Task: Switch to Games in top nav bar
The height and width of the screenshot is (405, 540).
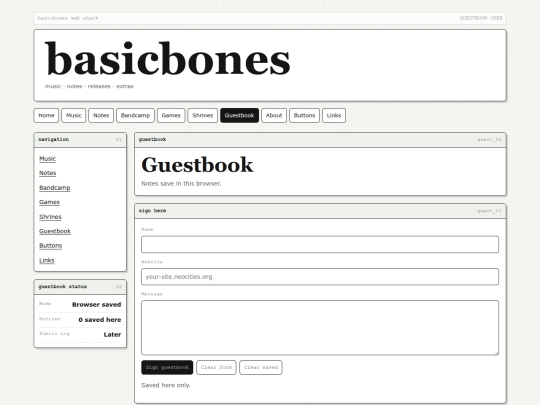Action: click(171, 115)
